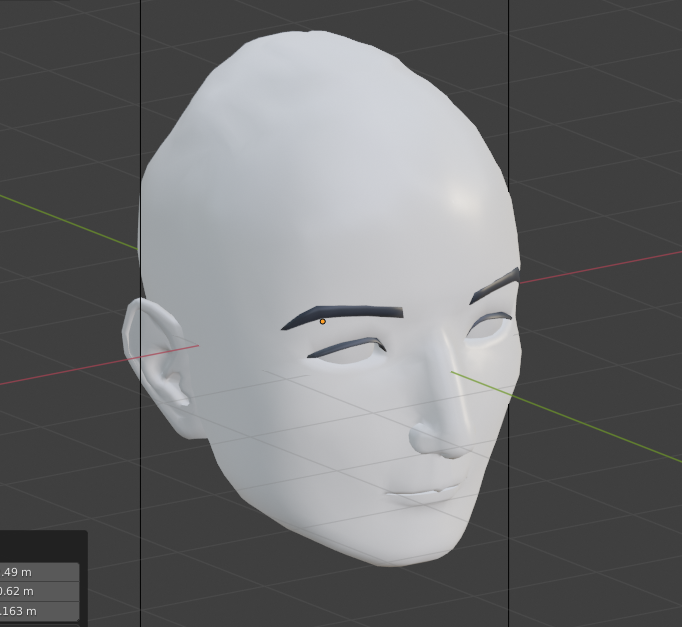Select the dark eyebrow above the origin dot
682x627 pixels.
click(342, 316)
